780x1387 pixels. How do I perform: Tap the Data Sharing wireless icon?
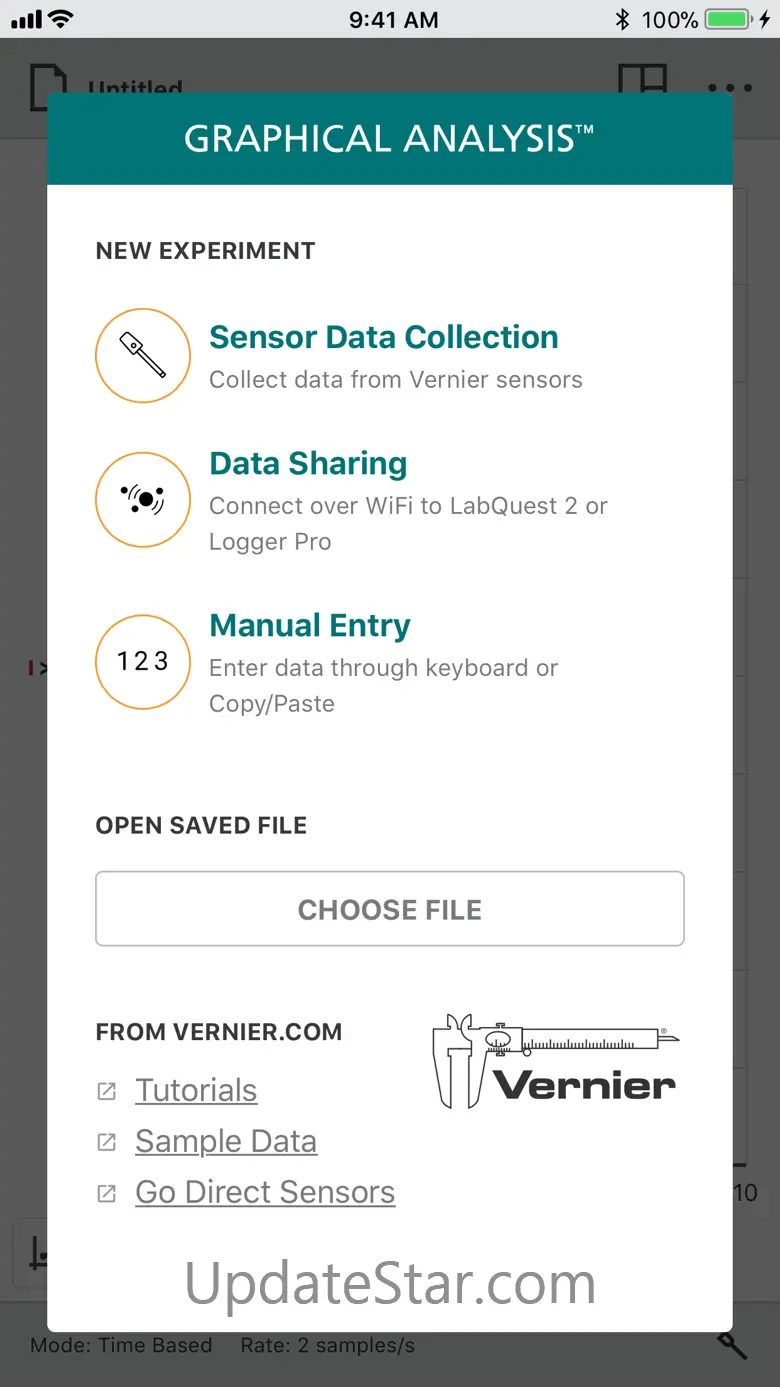[x=143, y=499]
